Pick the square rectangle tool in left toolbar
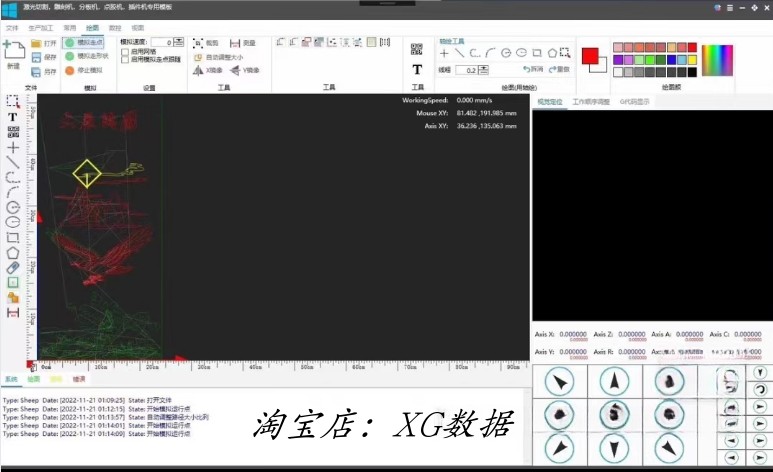This screenshot has height=472, width=773. point(13,237)
